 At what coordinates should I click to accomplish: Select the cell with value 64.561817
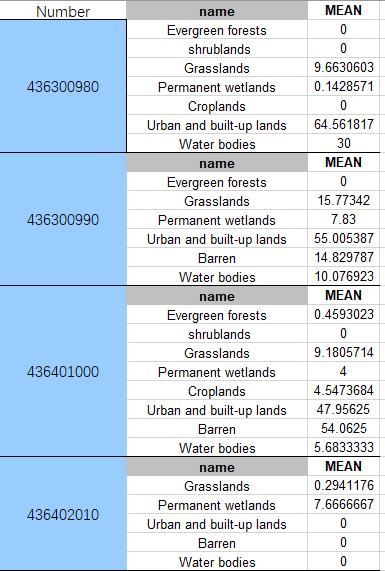(x=343, y=124)
